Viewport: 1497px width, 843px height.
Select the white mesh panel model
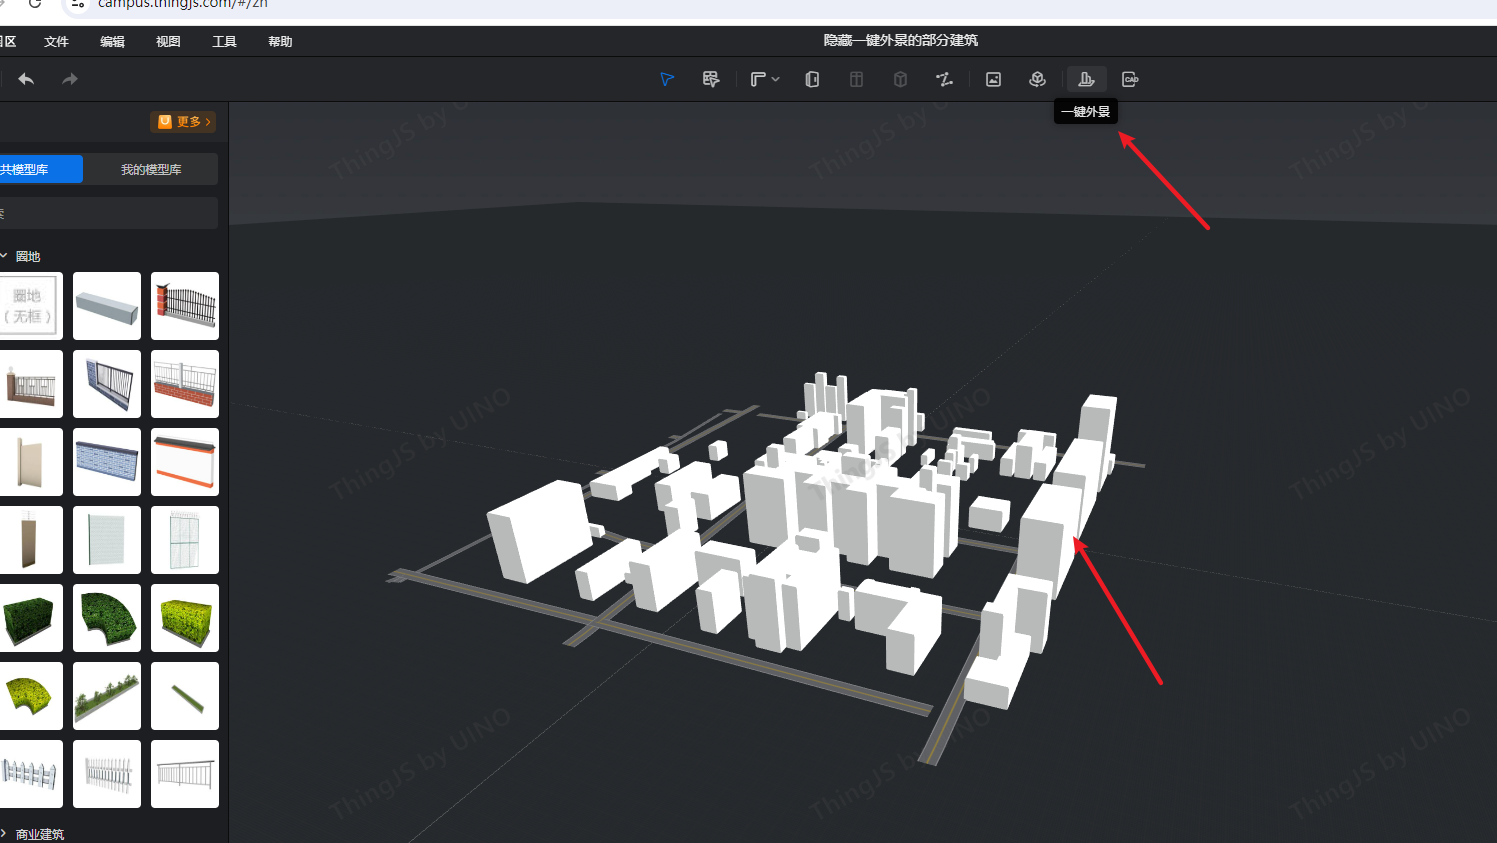107,540
